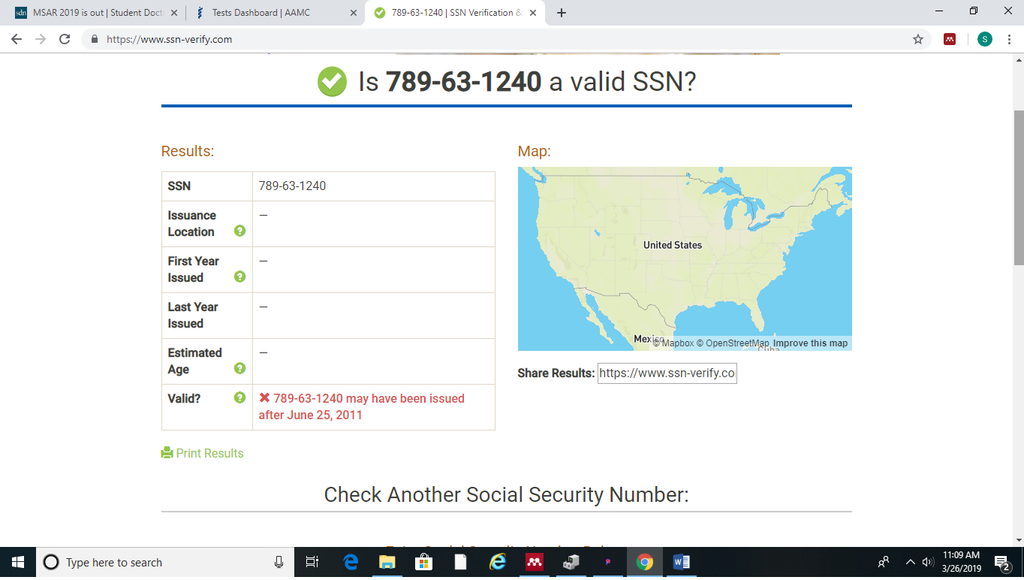Image resolution: width=1024 pixels, height=580 pixels.
Task: Switch to MSAR 2019 Student Doctor tab
Action: 95,12
